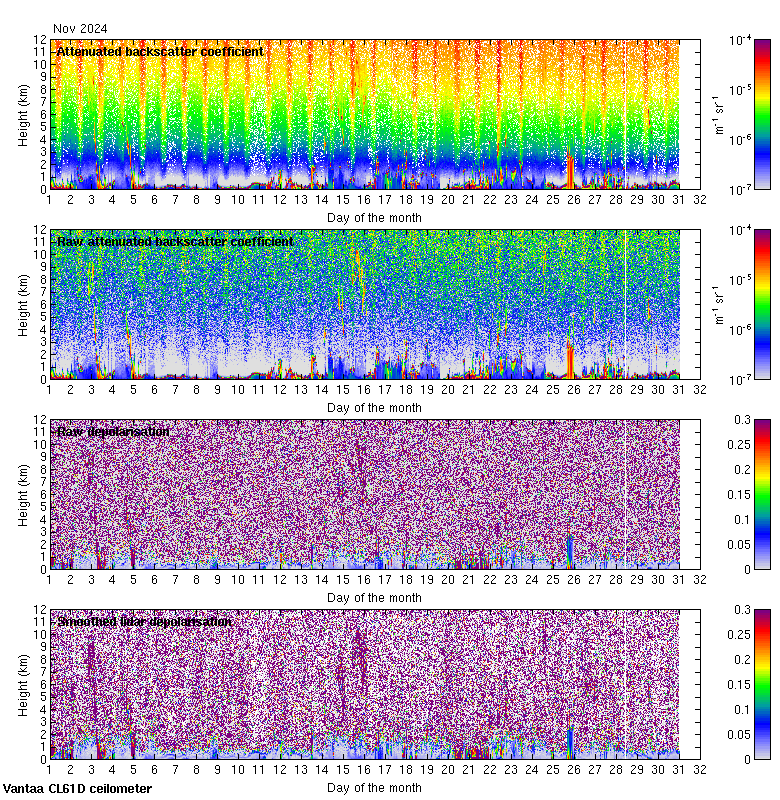Select the Nov 2024 date label

(80, 29)
